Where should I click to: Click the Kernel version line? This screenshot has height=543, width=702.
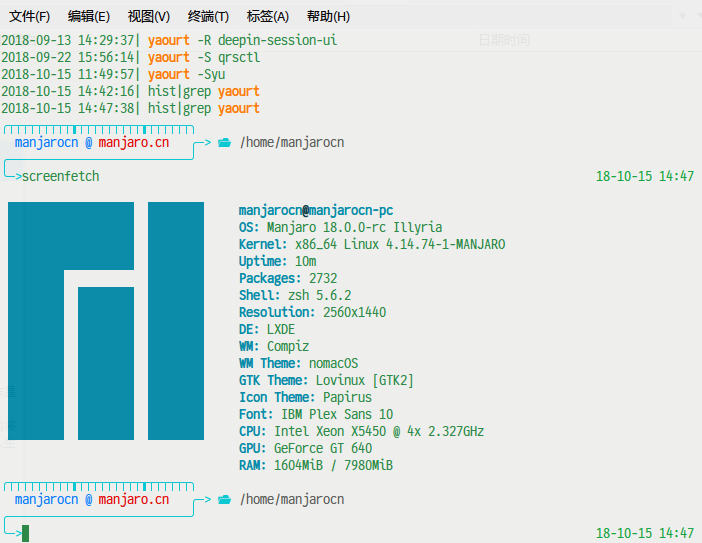pos(372,244)
